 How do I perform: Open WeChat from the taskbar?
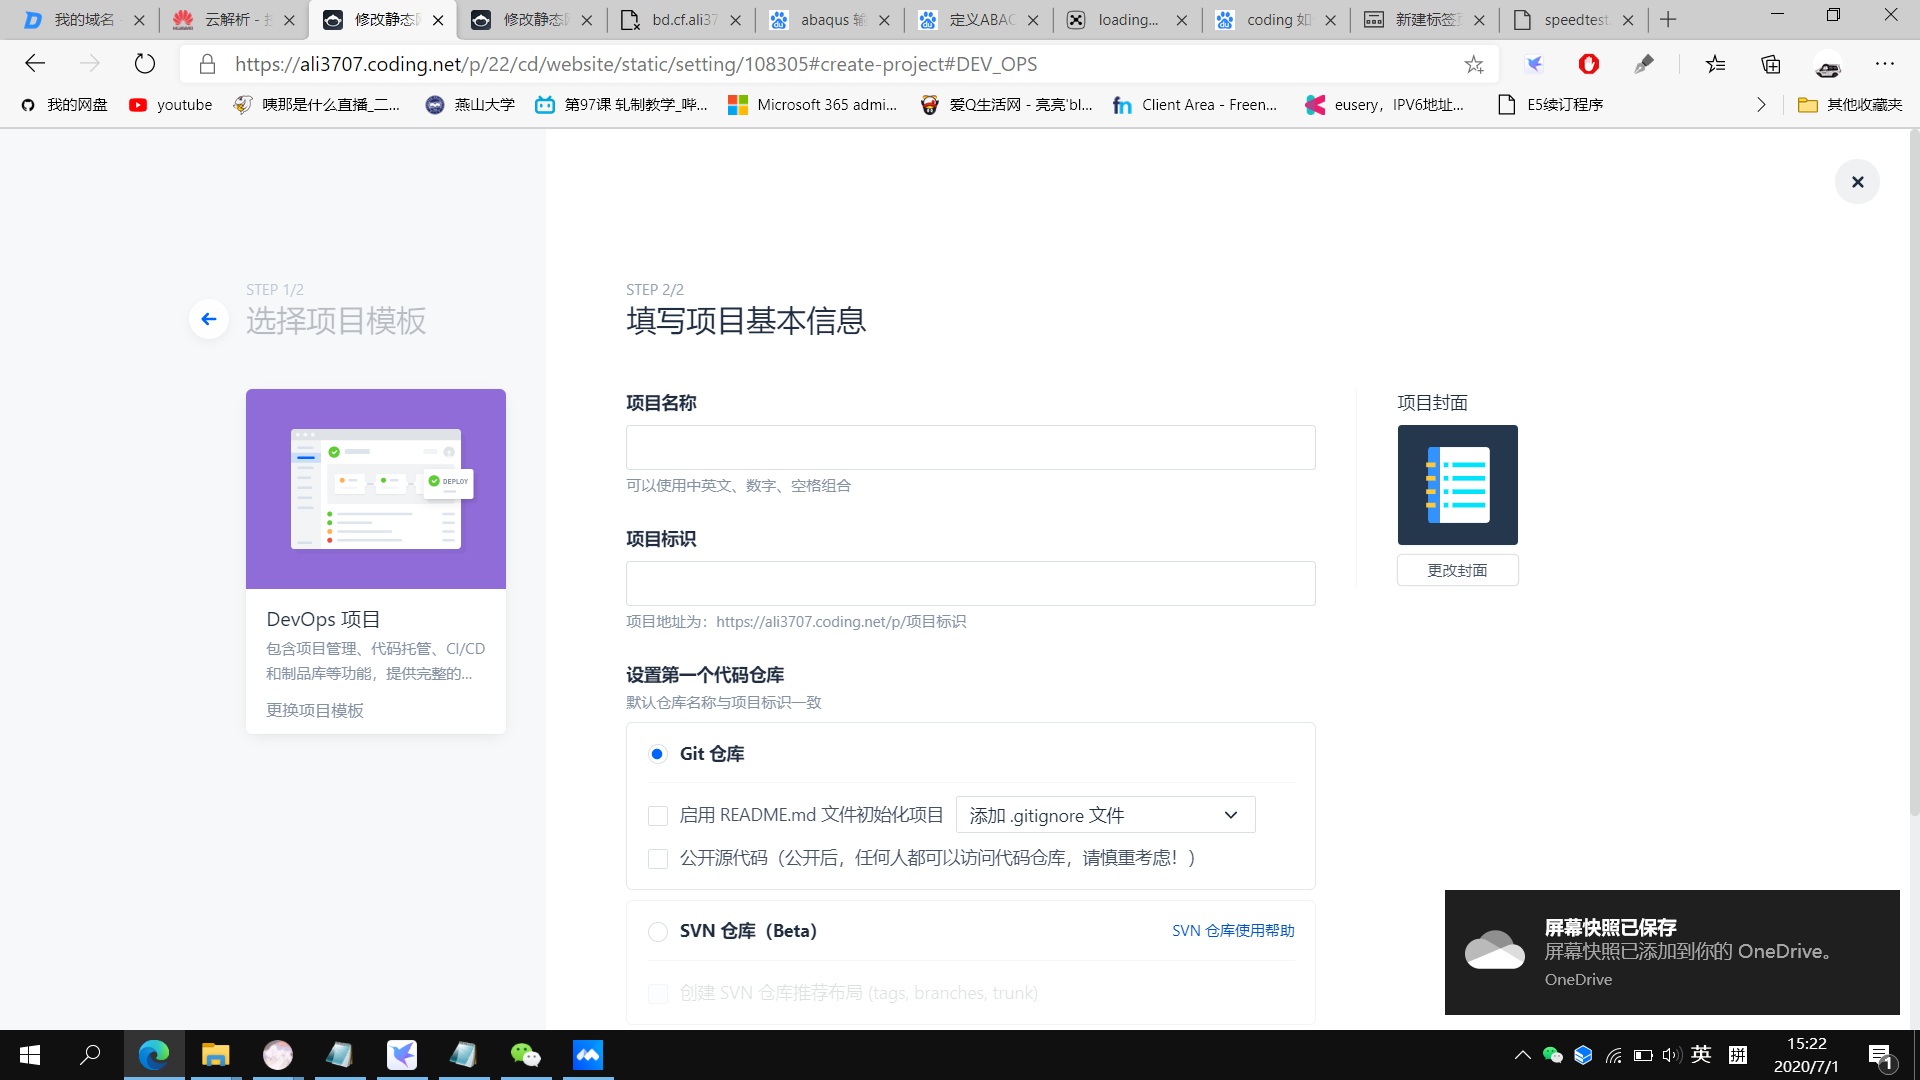click(x=525, y=1055)
